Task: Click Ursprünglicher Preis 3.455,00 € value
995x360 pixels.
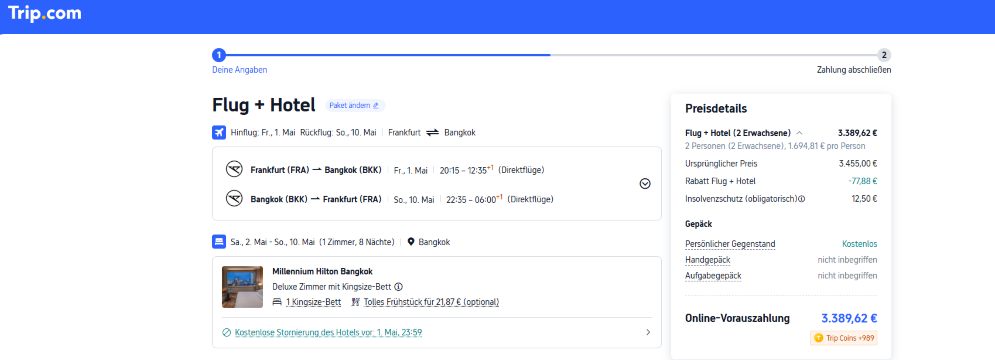Action: tap(858, 164)
